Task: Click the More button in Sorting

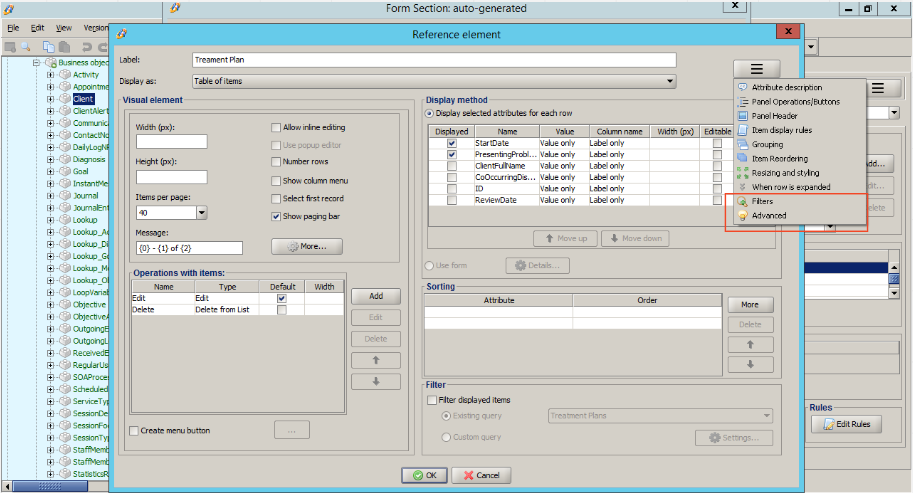Action: coord(750,304)
